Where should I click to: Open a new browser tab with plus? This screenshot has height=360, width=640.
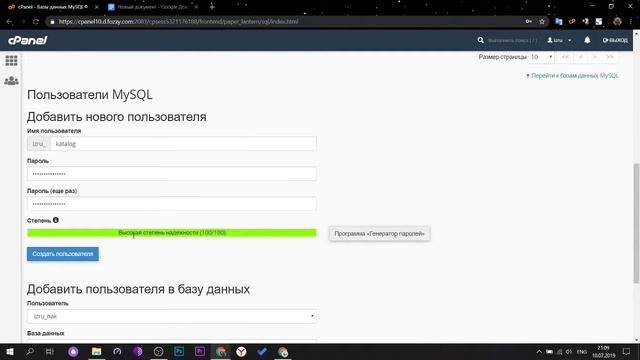(x=212, y=7)
